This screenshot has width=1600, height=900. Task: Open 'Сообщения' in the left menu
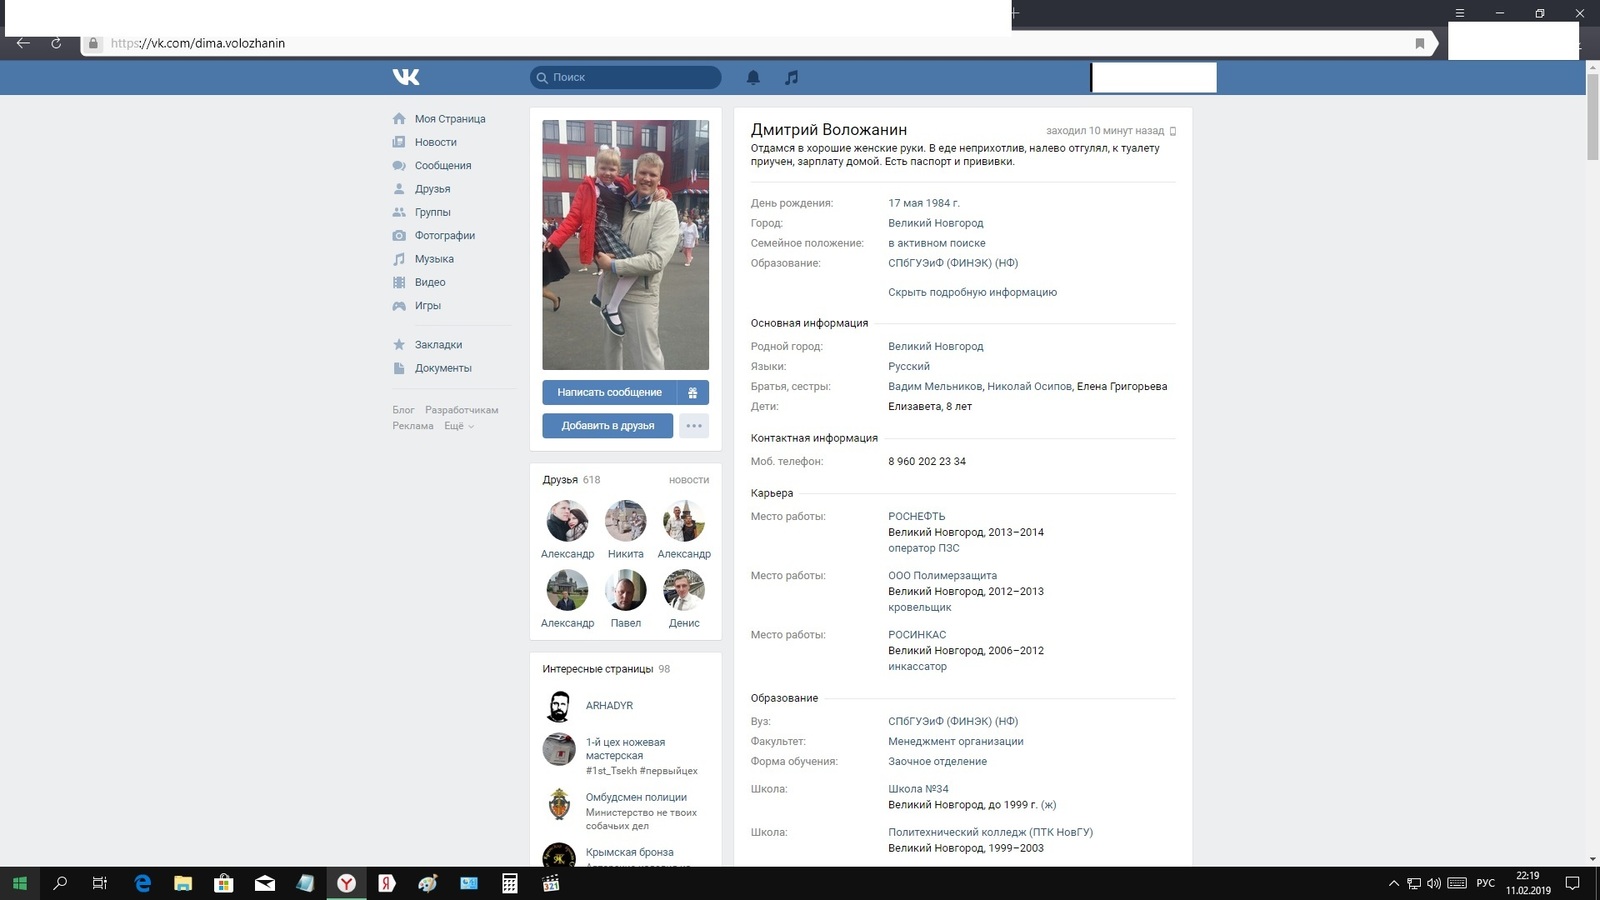[442, 166]
